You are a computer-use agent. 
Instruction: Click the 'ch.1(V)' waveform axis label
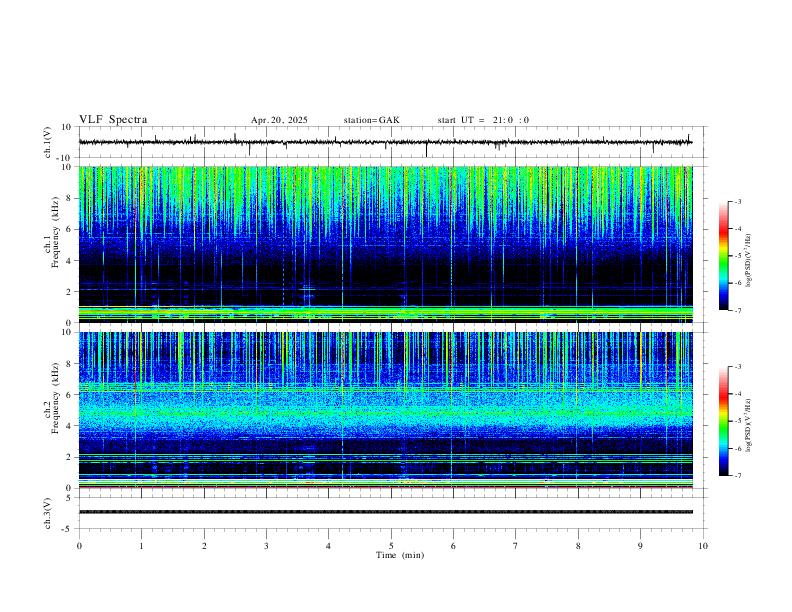(48, 142)
